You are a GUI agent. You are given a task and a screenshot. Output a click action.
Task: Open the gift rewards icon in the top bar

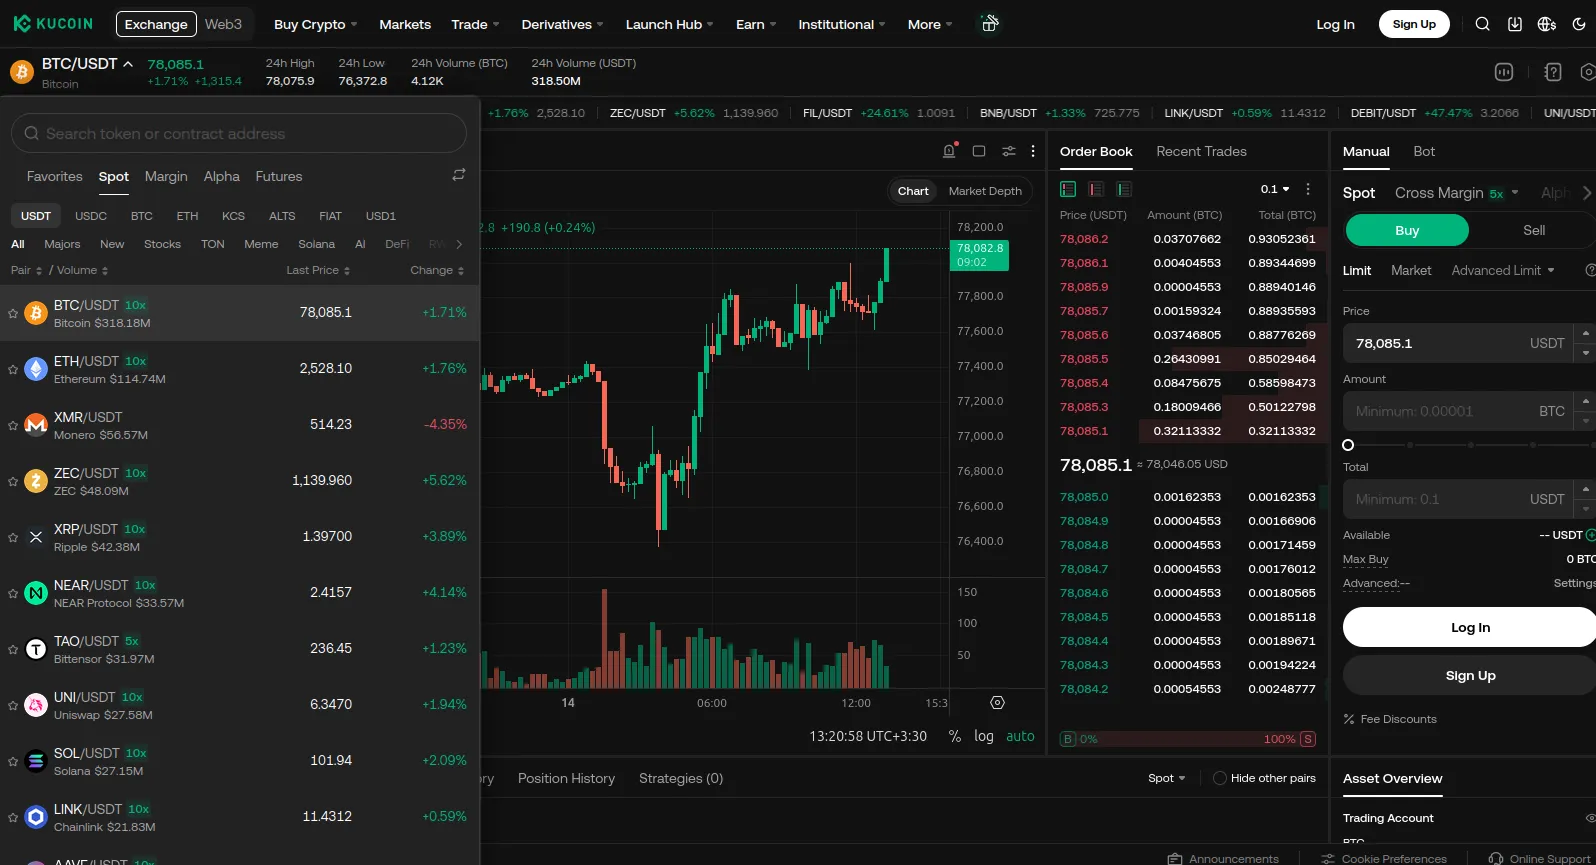click(x=989, y=24)
